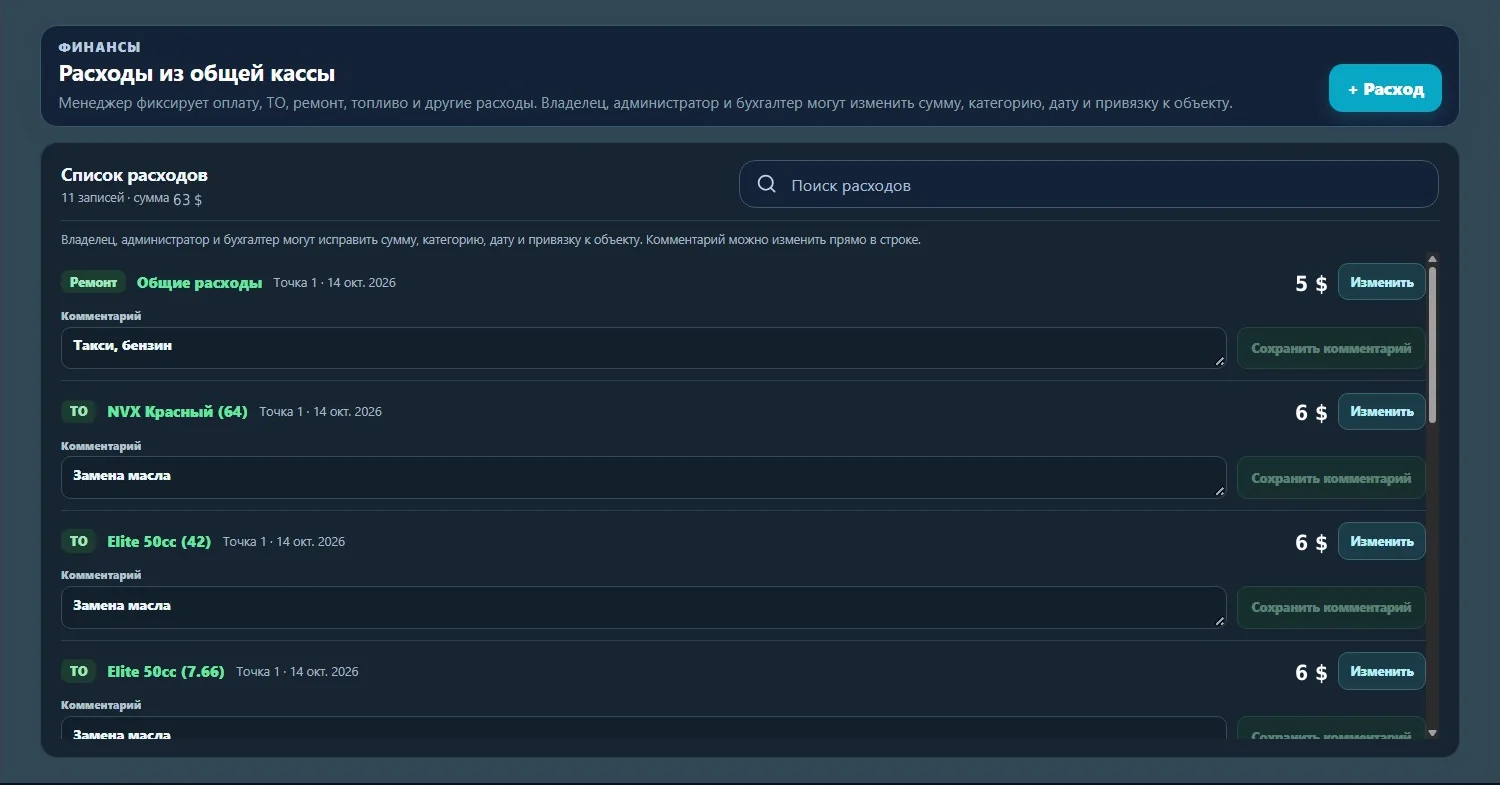Viewport: 1500px width, 785px height.
Task: Click the date text next to Elite 50cc (7.66)
Action: (297, 672)
